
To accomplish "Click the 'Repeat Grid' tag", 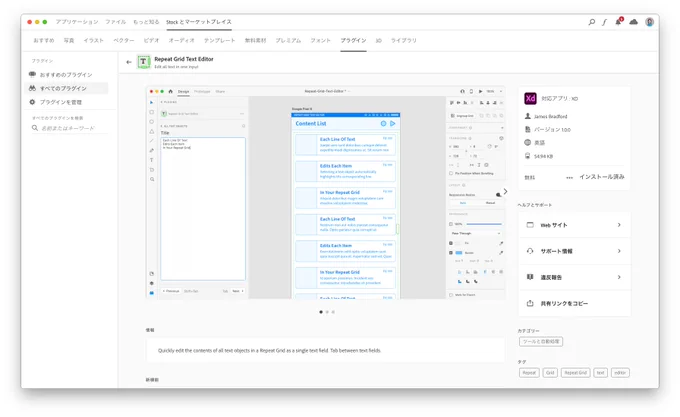I will coord(575,373).
